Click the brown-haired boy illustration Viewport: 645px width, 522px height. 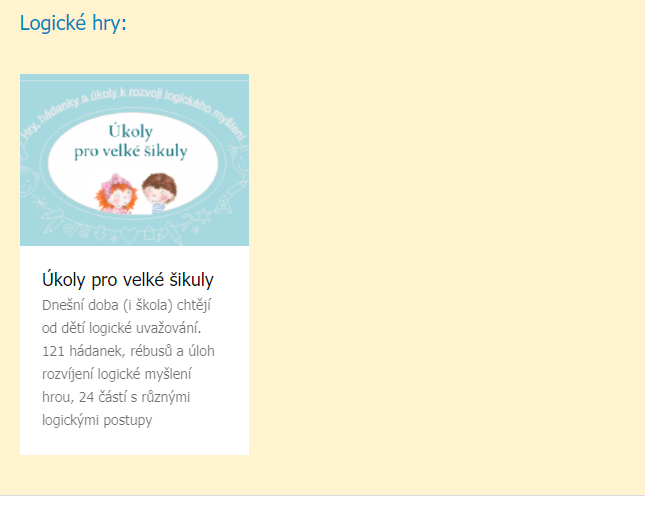(x=159, y=193)
